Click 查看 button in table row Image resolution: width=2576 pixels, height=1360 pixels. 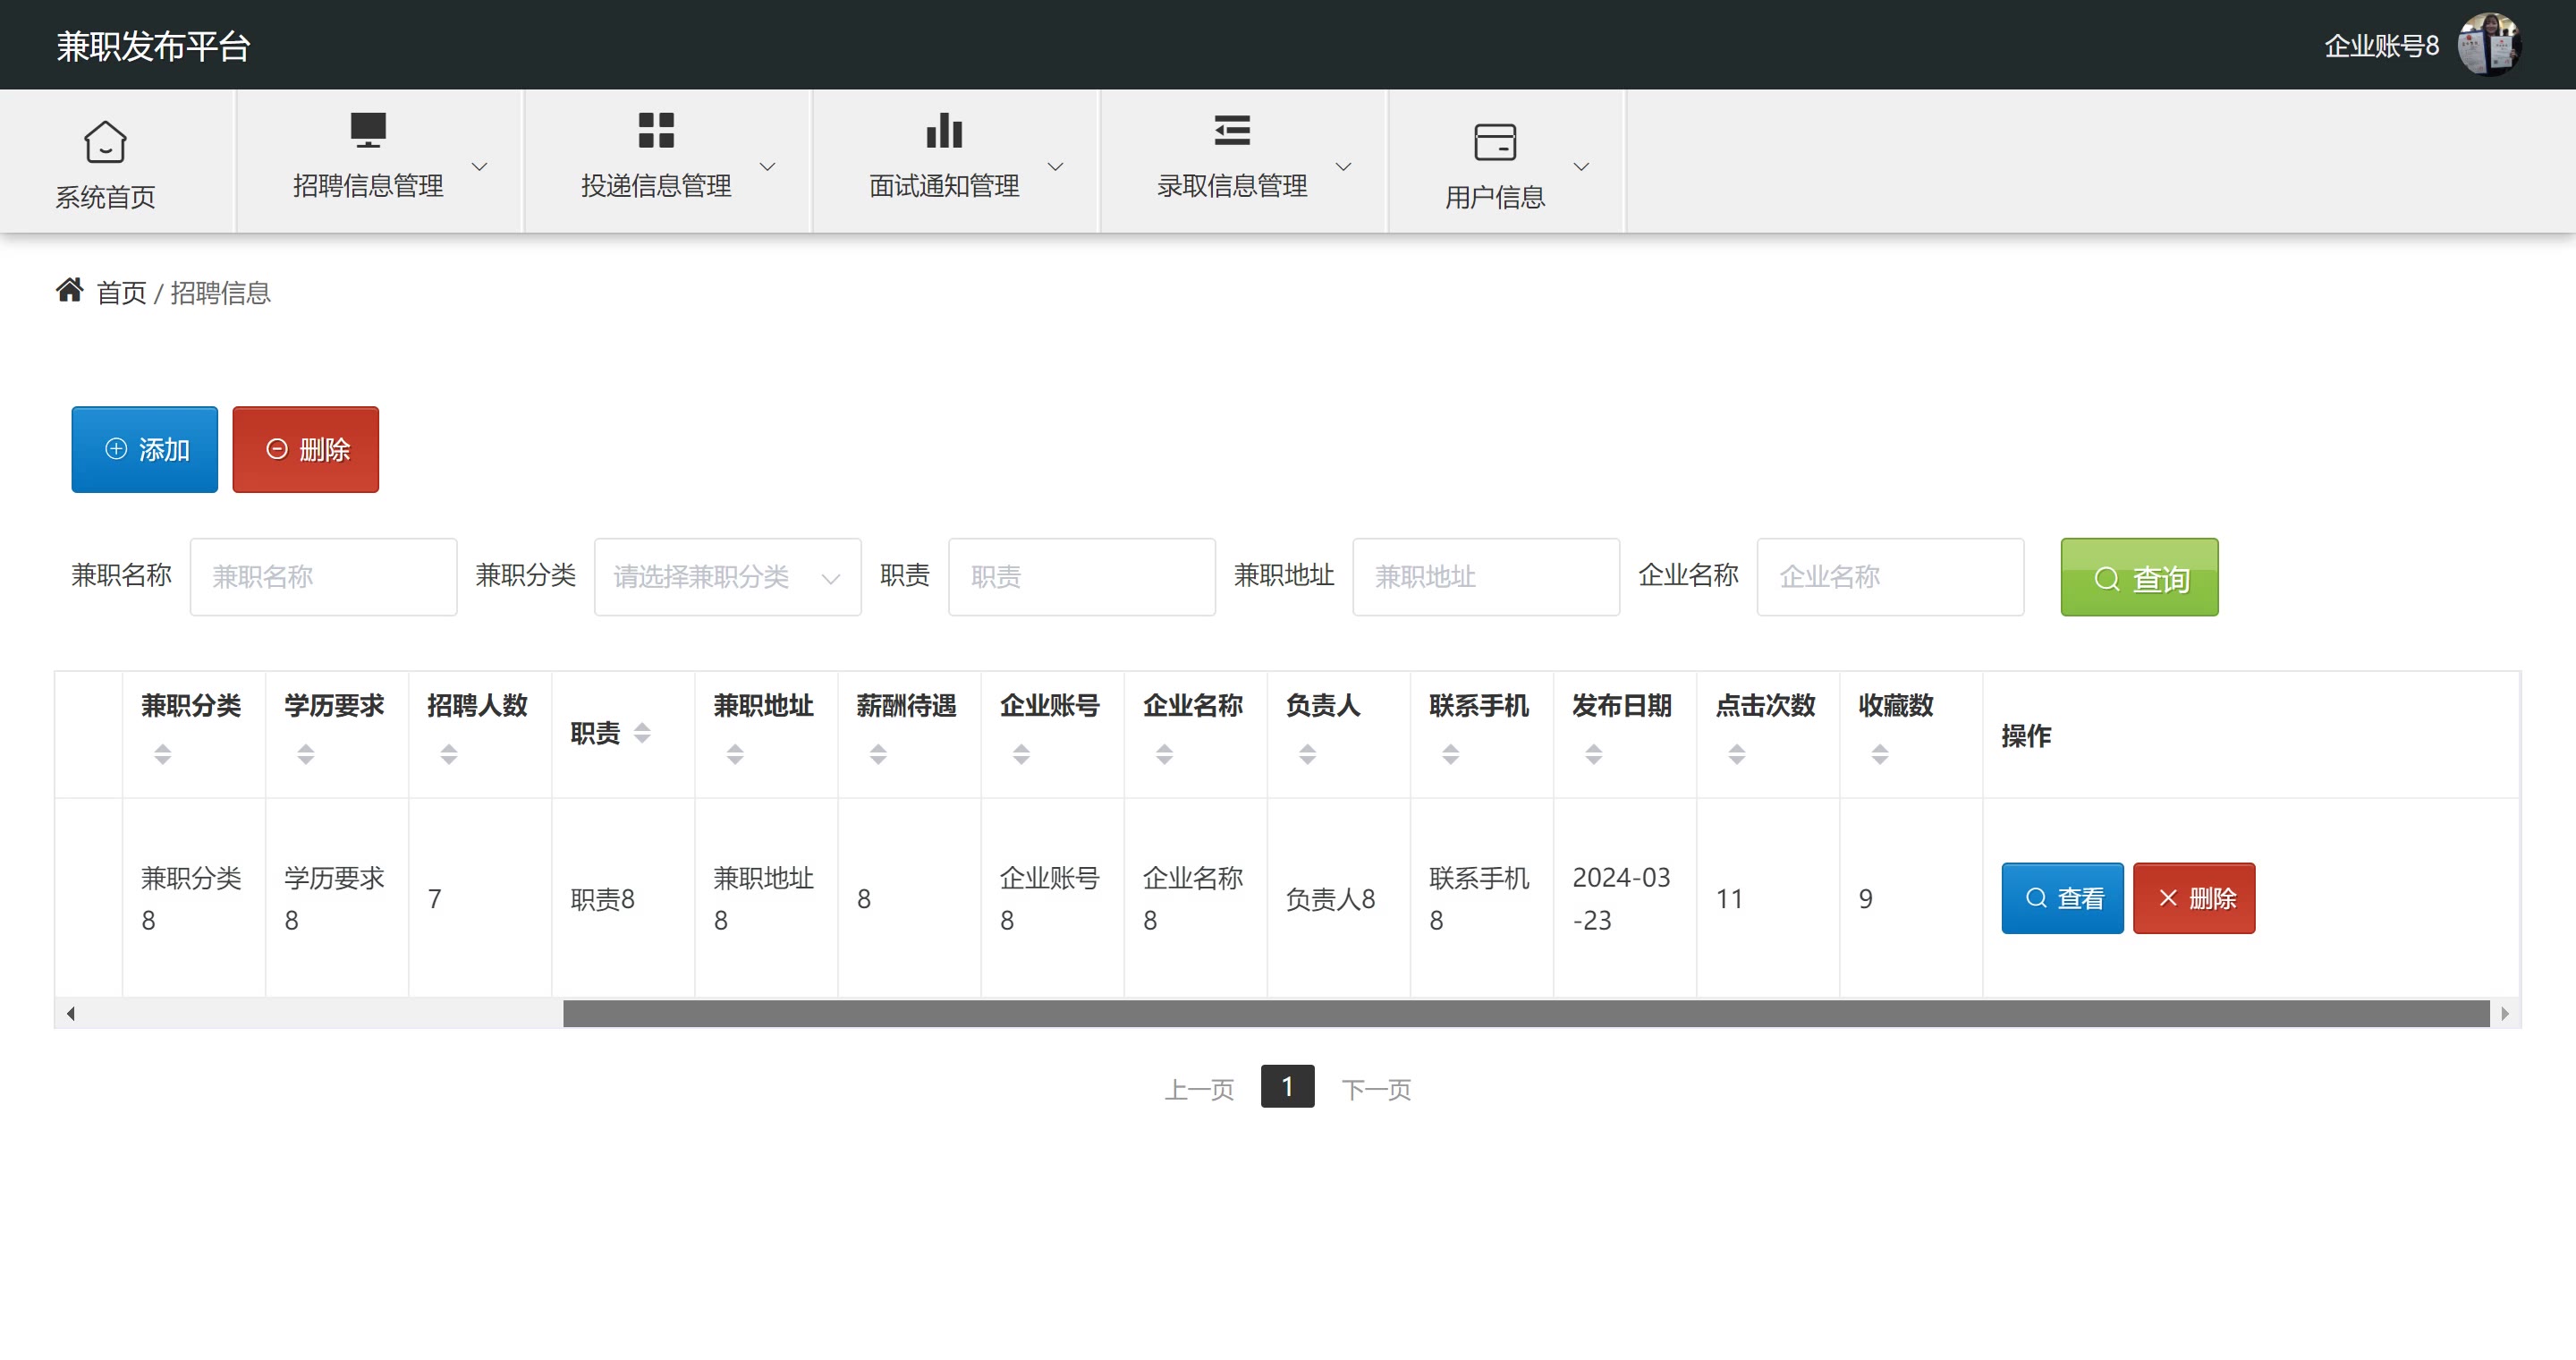[2062, 898]
